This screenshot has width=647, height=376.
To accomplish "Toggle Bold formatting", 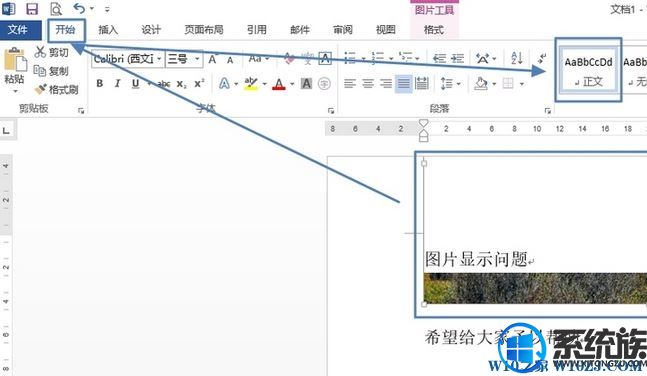I will click(99, 84).
